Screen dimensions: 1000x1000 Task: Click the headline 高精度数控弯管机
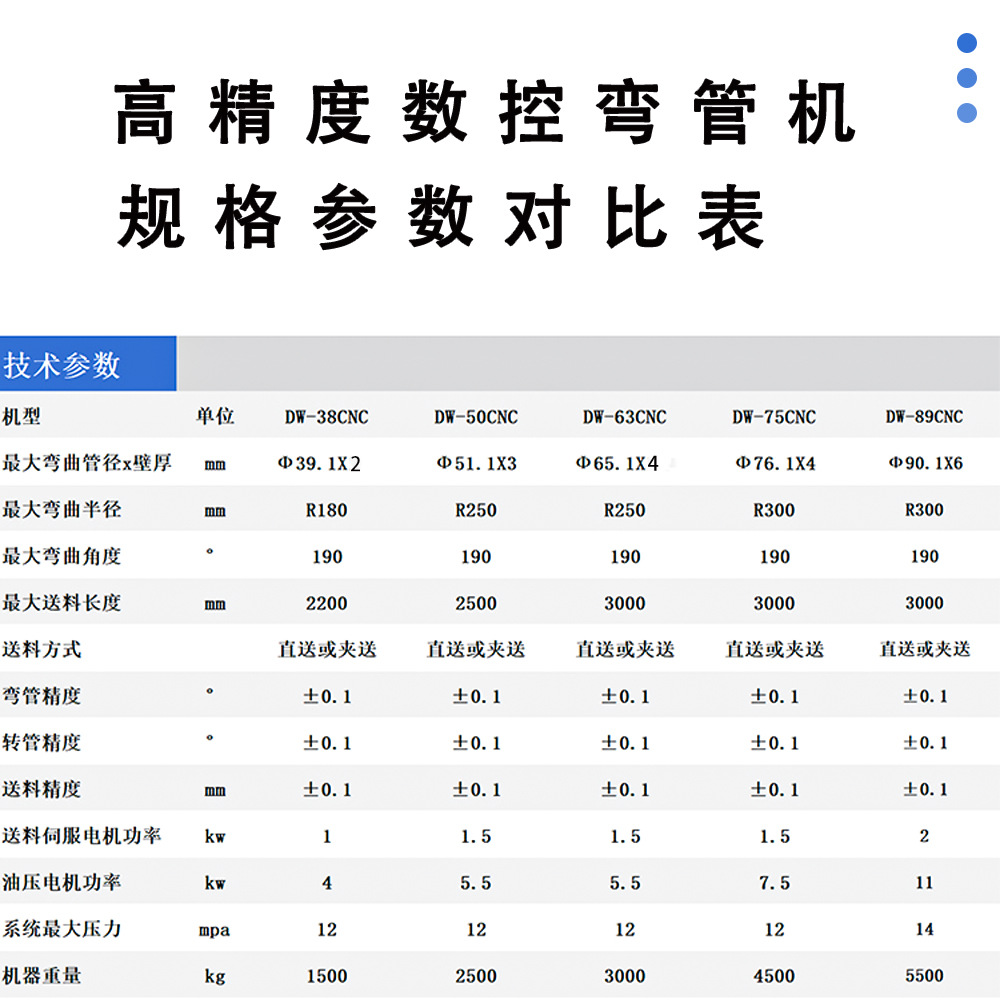(484, 112)
